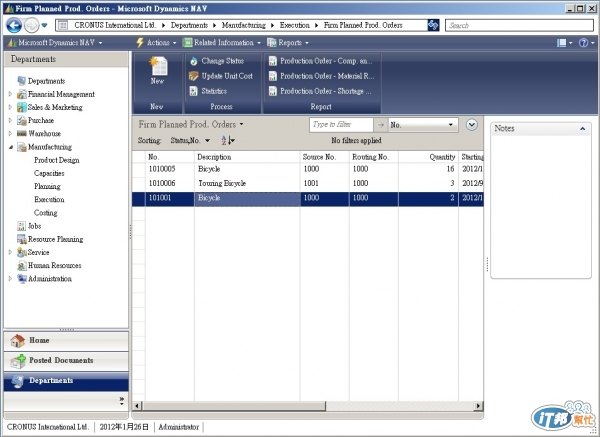Expand the Purchase node
Image resolution: width=600 pixels, height=437 pixels.
[x=10, y=121]
